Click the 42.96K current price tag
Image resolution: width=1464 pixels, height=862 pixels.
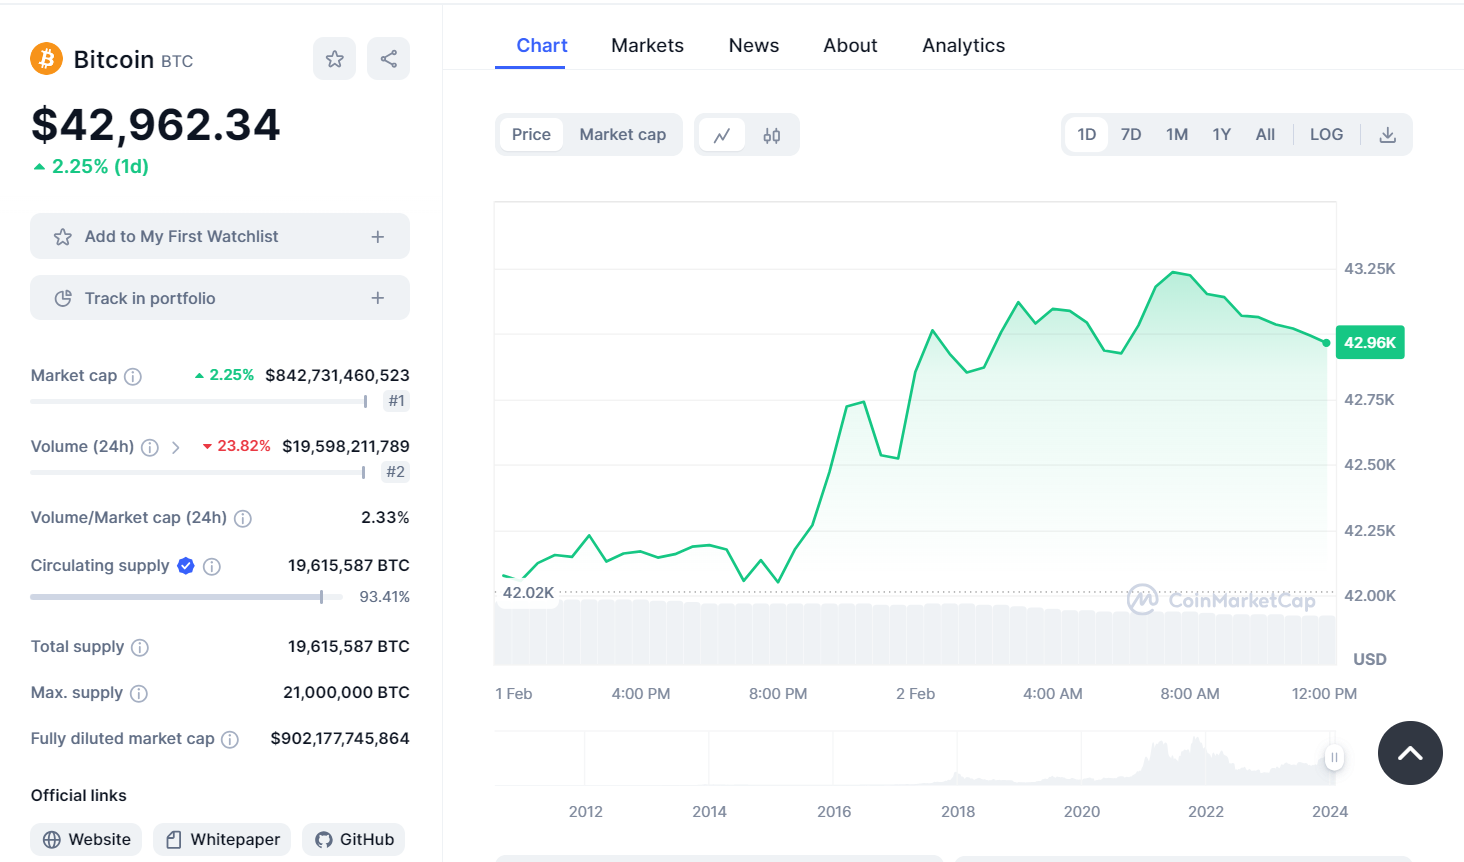coord(1370,342)
